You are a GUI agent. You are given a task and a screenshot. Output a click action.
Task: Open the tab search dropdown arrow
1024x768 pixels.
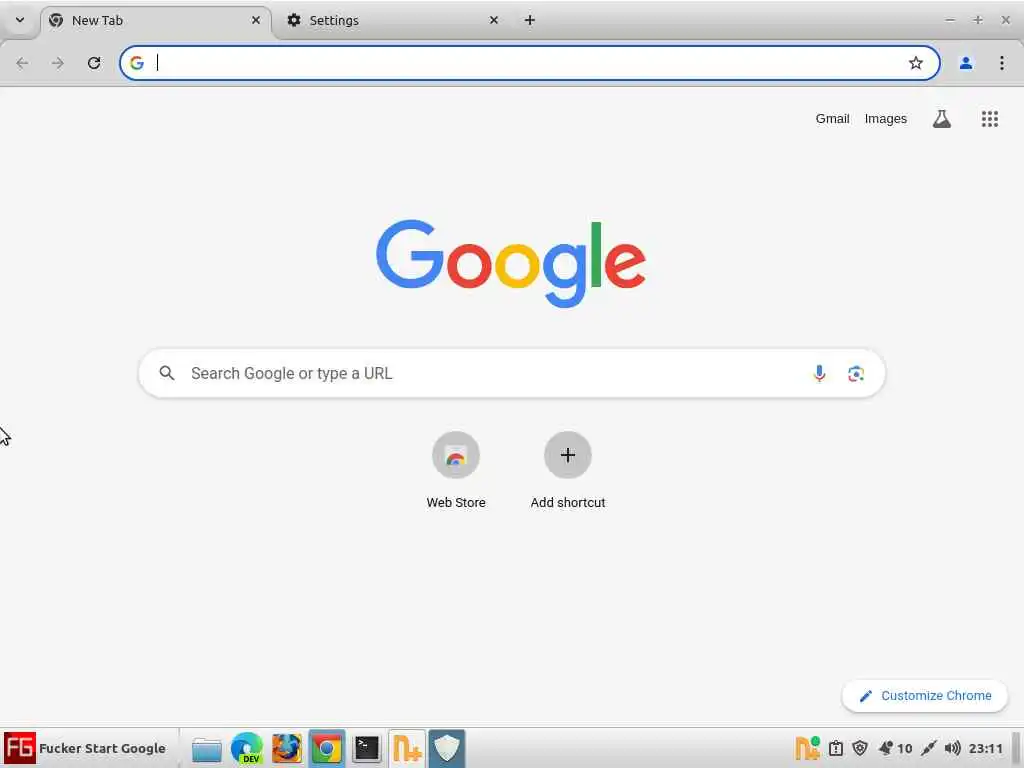coord(20,20)
